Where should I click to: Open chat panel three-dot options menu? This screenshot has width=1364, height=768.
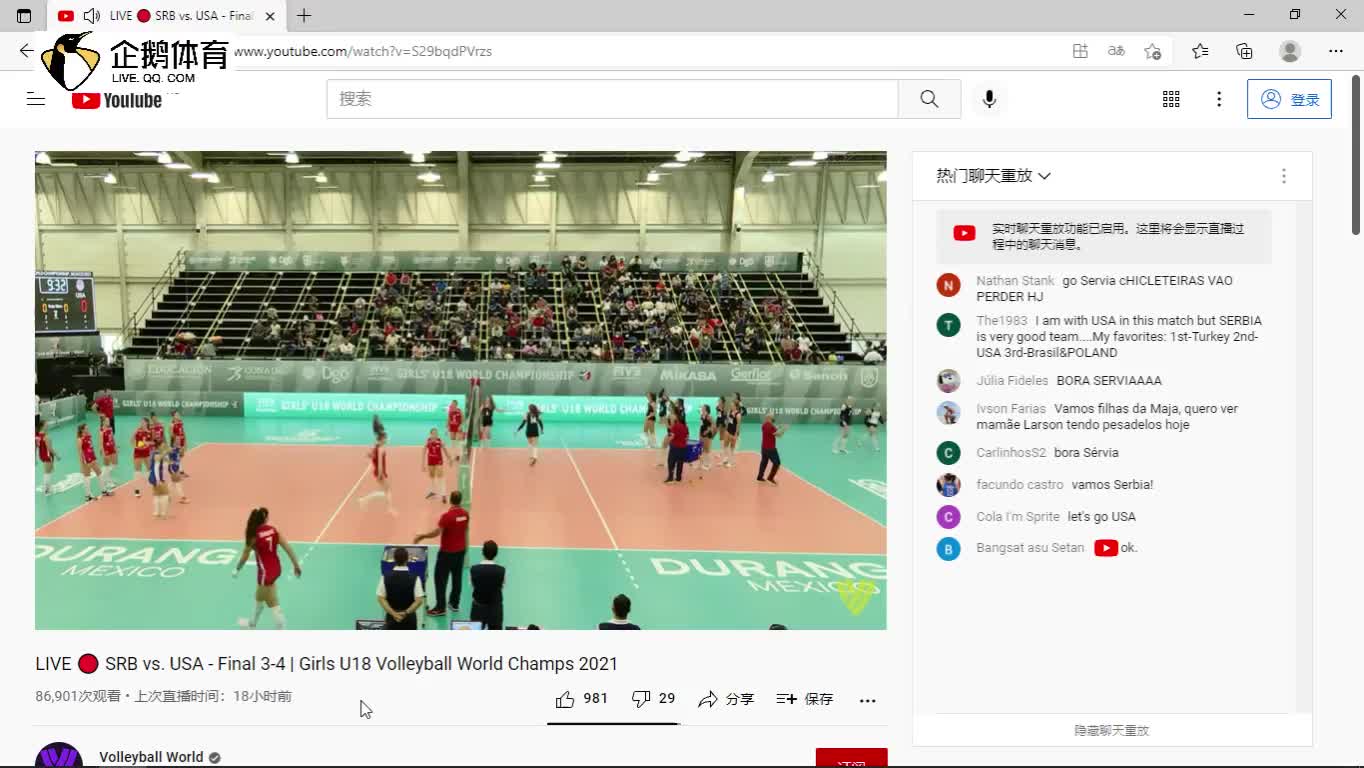click(1283, 176)
